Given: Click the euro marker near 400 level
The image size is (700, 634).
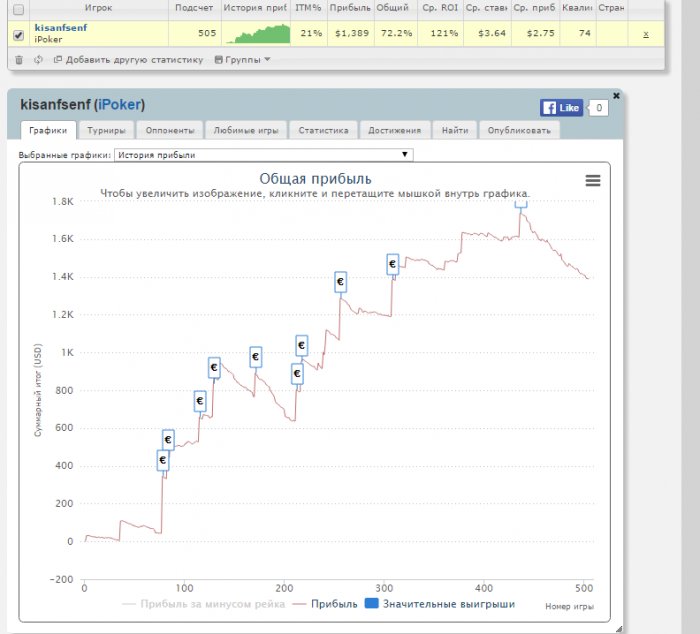Looking at the screenshot, I should tap(163, 460).
